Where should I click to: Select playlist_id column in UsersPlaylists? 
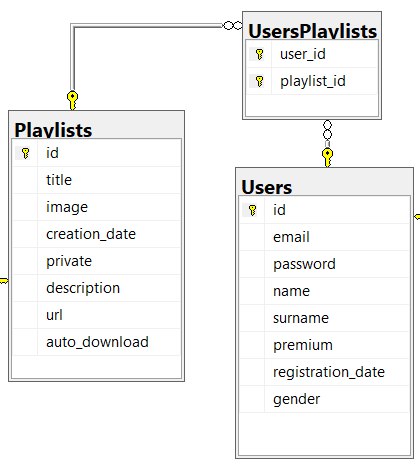coord(312,81)
